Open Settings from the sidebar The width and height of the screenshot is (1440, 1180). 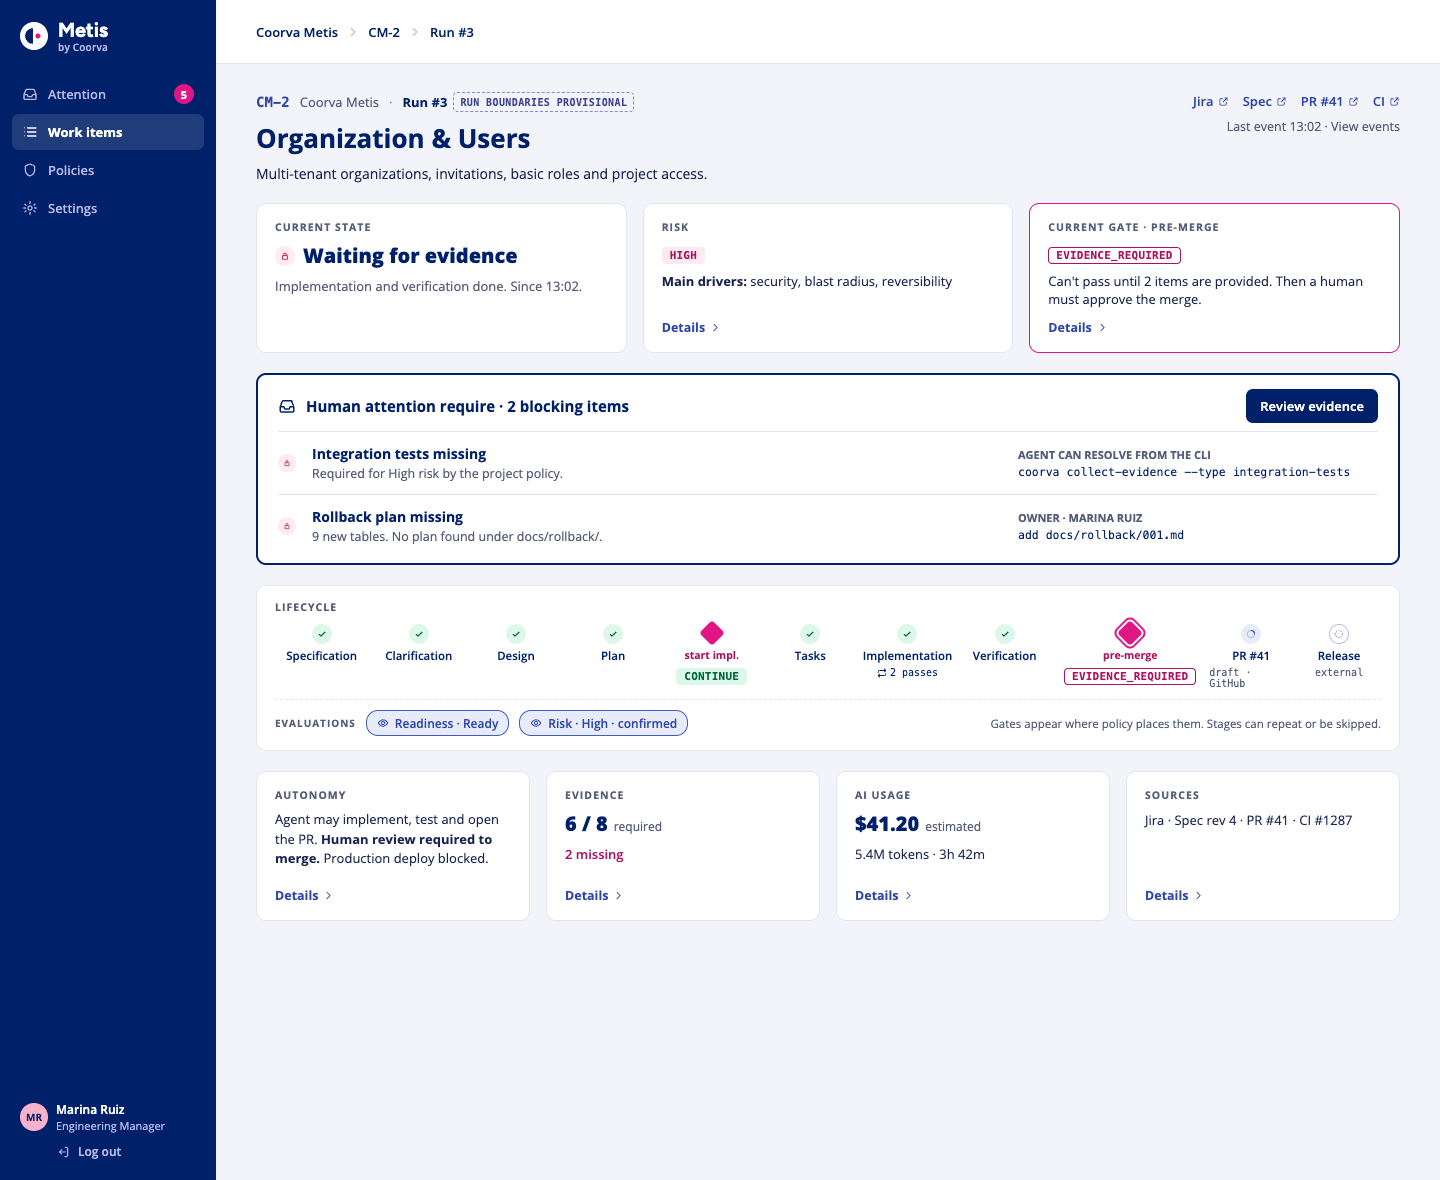click(108, 208)
